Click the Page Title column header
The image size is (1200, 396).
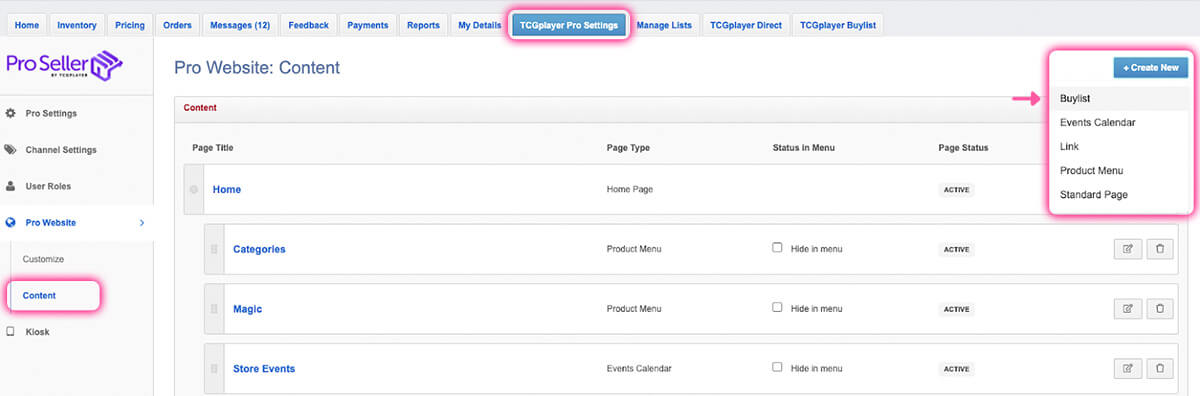(213, 148)
